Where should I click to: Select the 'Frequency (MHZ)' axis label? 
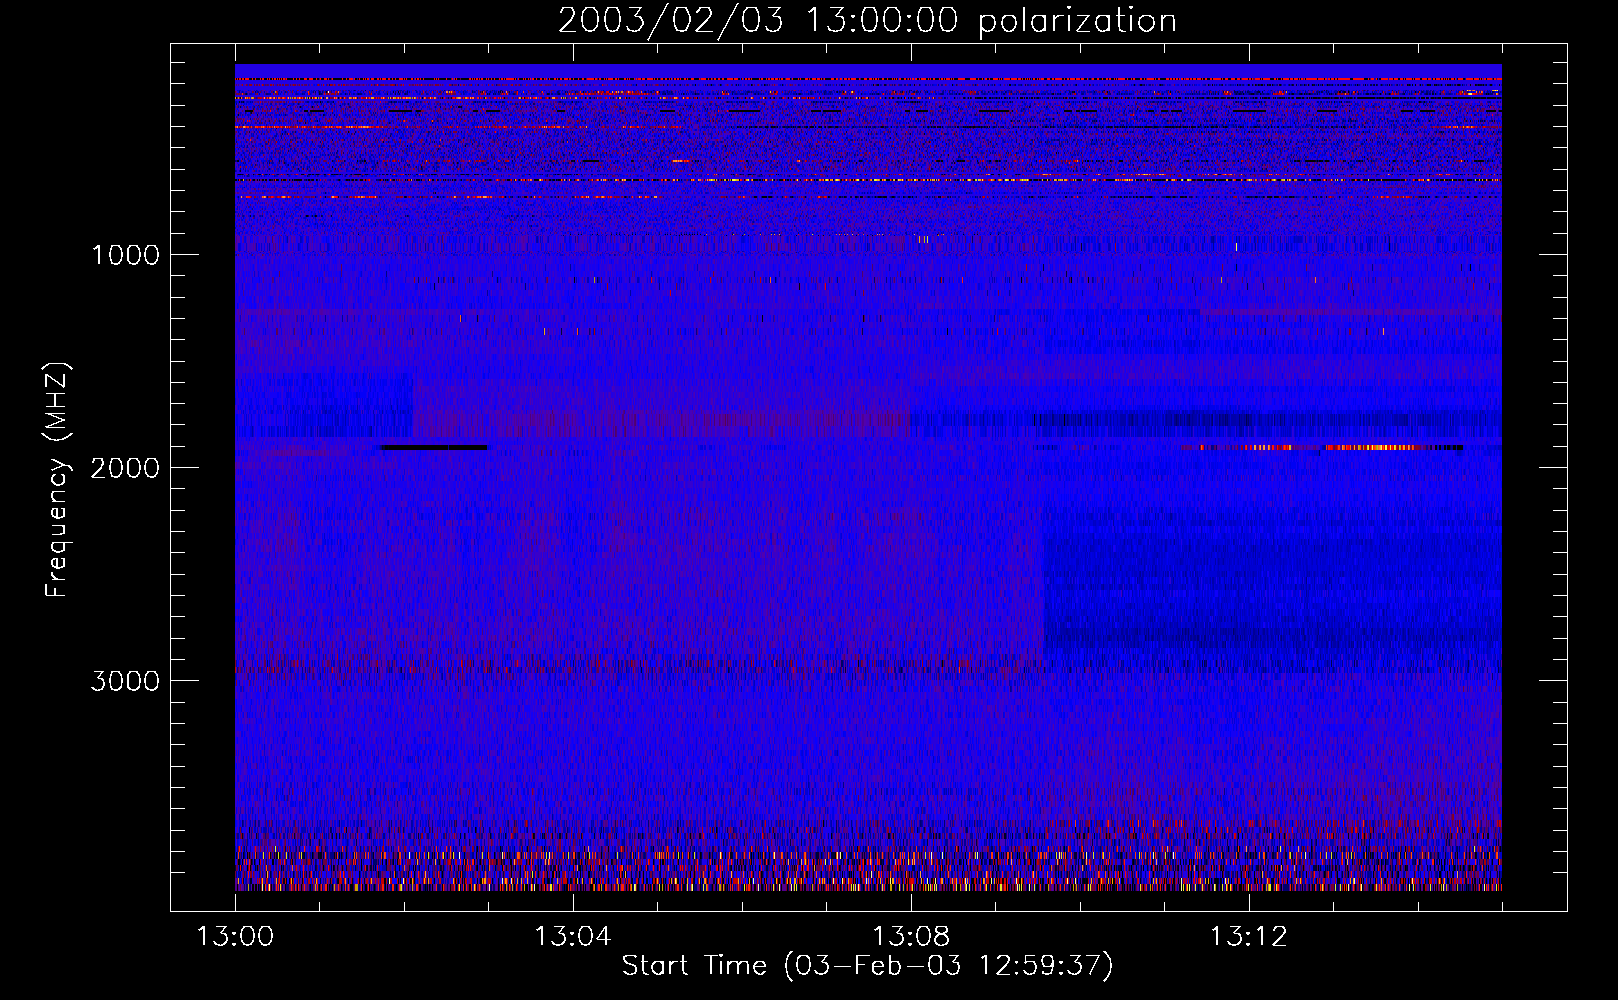click(x=57, y=480)
